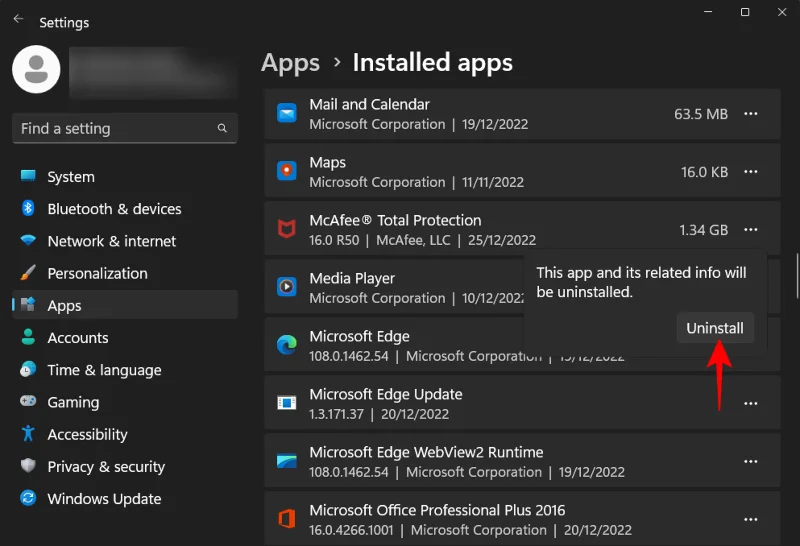800x546 pixels.
Task: Click Microsoft Edge WebView2 Runtime name
Action: click(426, 452)
